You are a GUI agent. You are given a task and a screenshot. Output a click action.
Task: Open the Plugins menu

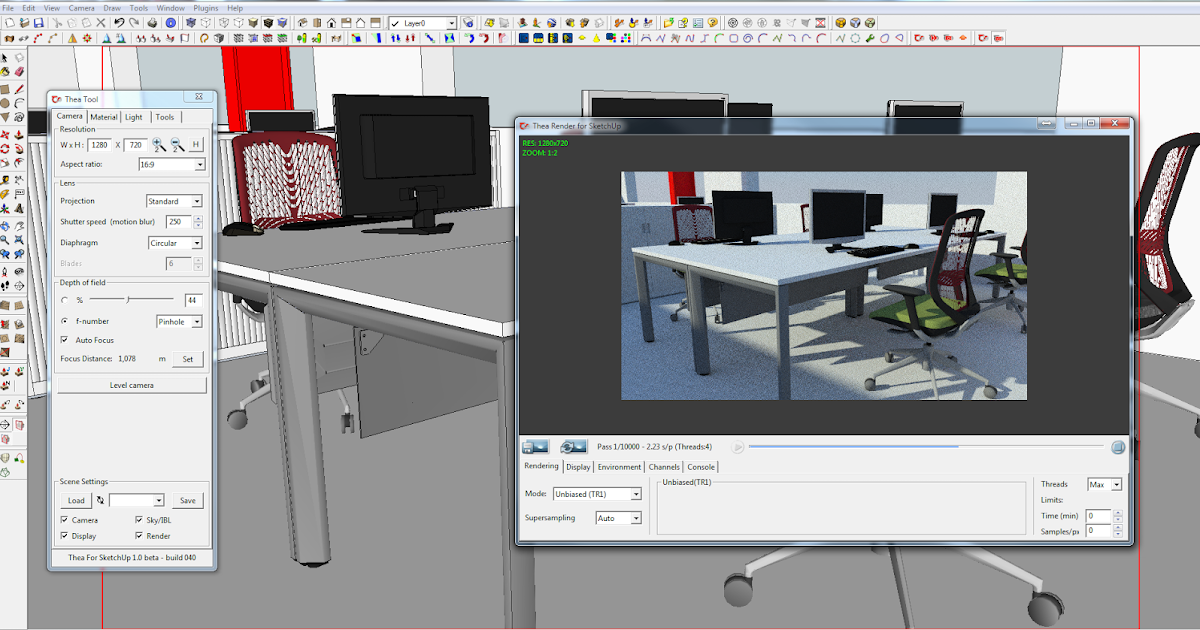coord(206,8)
